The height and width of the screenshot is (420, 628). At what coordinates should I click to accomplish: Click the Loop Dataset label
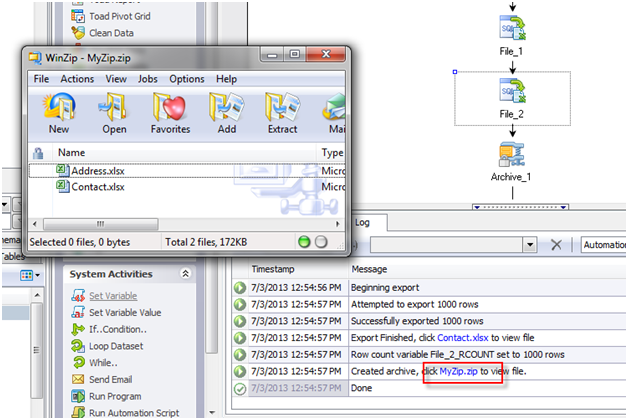click(116, 346)
